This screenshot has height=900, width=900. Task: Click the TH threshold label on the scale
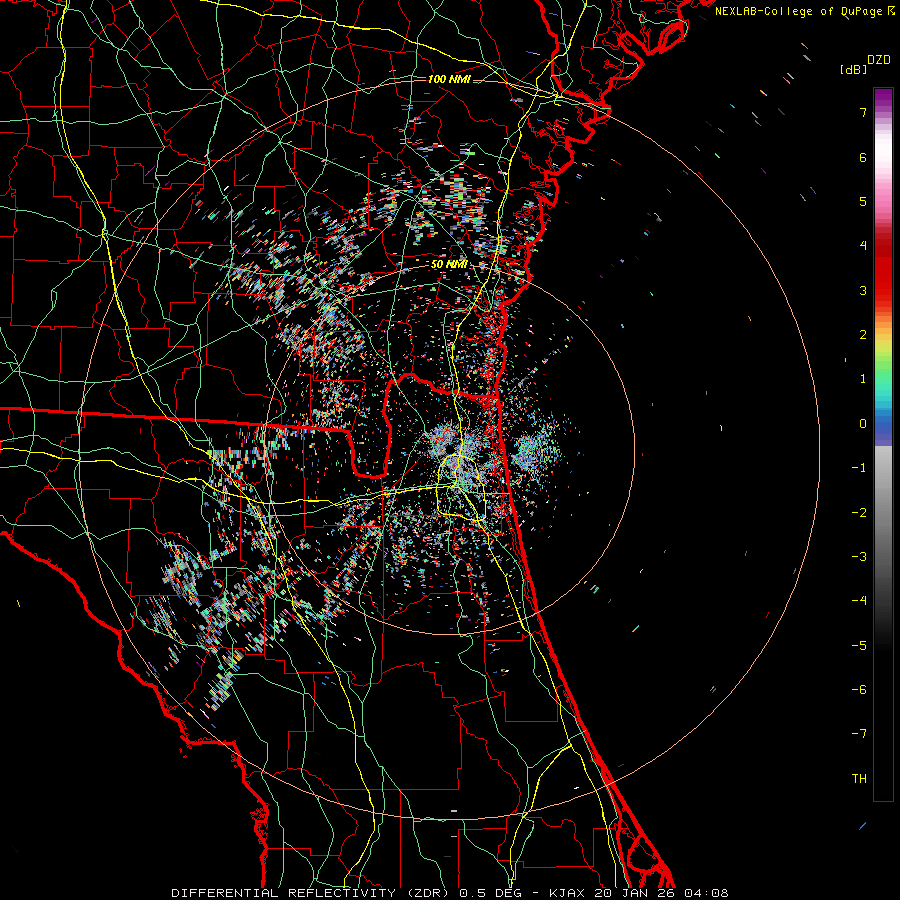(859, 779)
